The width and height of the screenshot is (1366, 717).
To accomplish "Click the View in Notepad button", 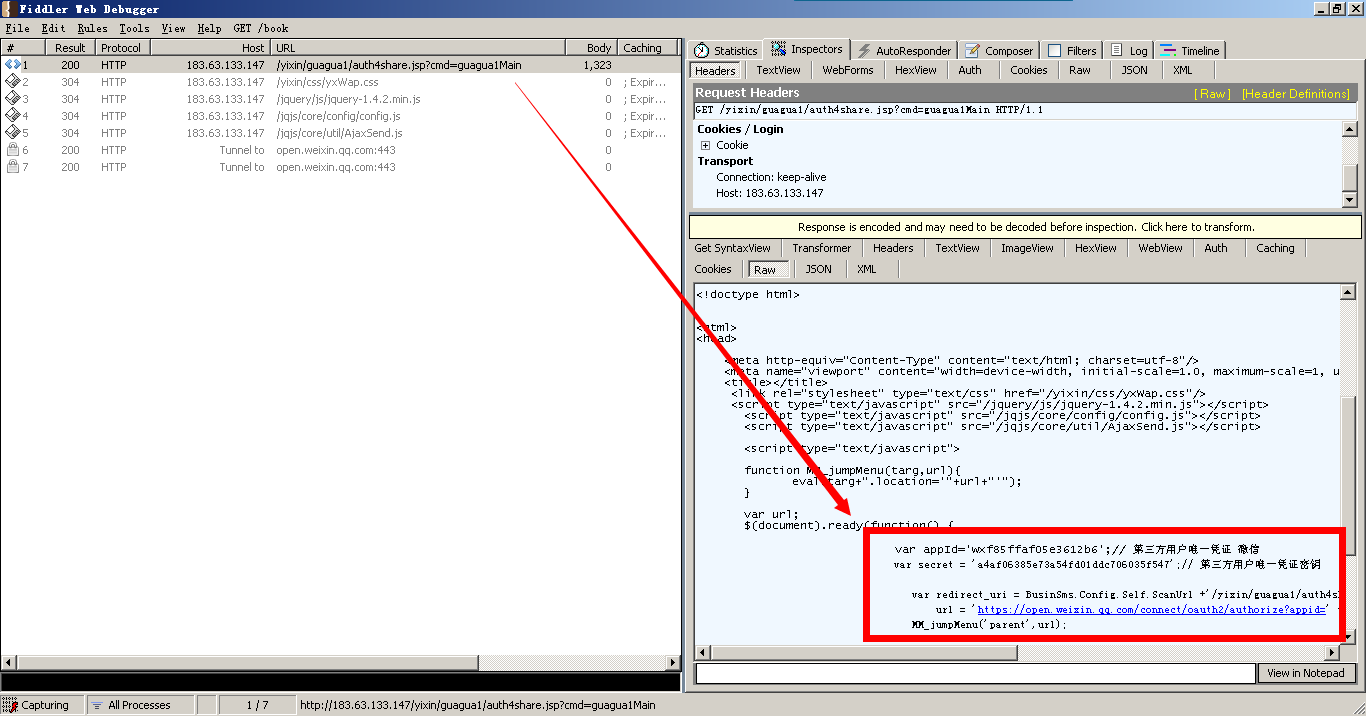I will (x=1306, y=673).
